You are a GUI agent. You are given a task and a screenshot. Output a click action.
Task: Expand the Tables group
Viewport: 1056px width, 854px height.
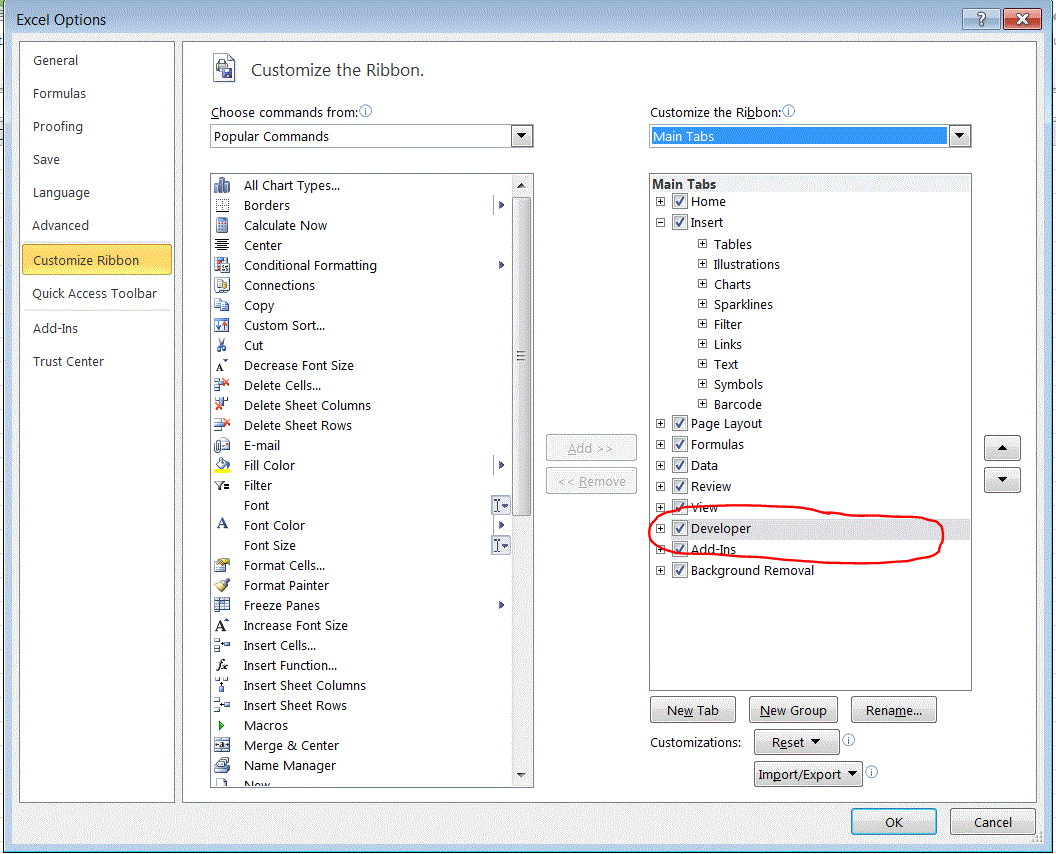pos(702,244)
